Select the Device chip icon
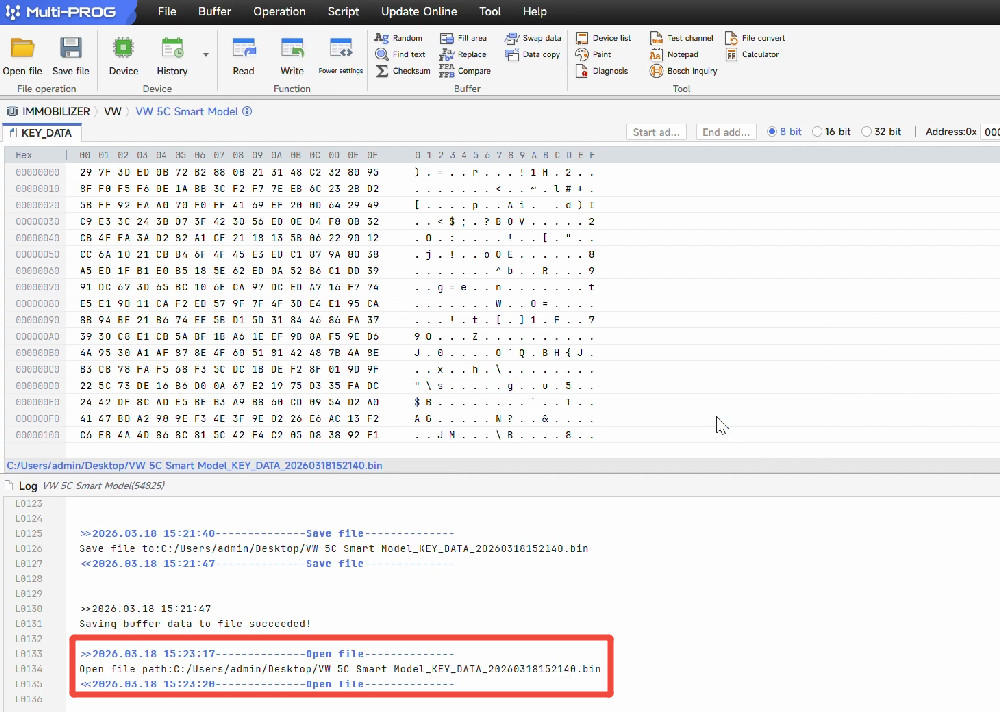 click(123, 49)
